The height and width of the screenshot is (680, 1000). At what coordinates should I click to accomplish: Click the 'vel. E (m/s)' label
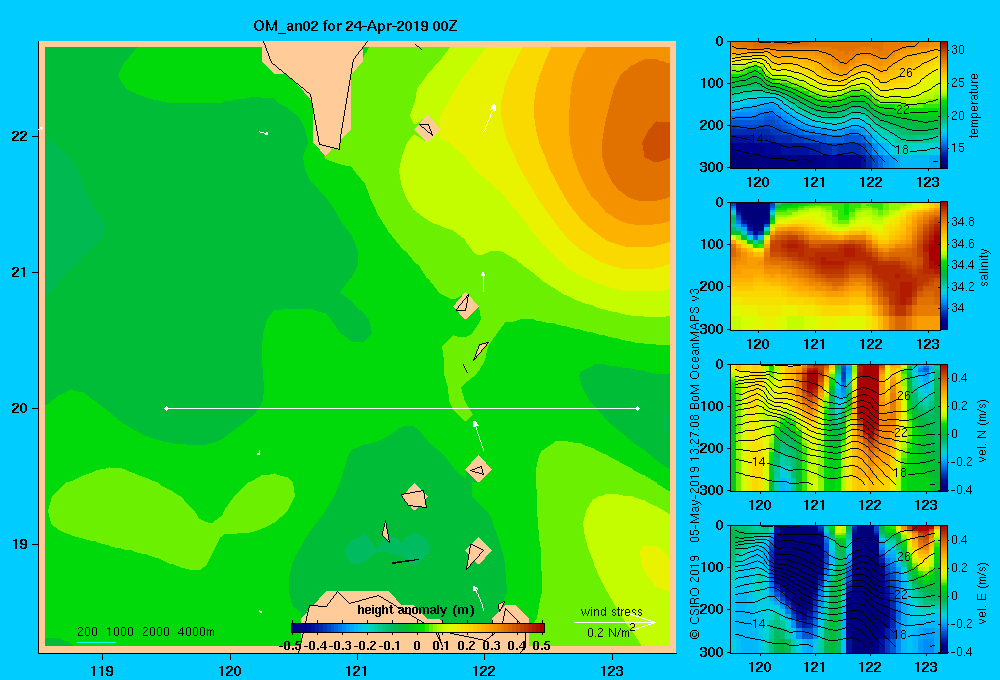pyautogui.click(x=983, y=592)
